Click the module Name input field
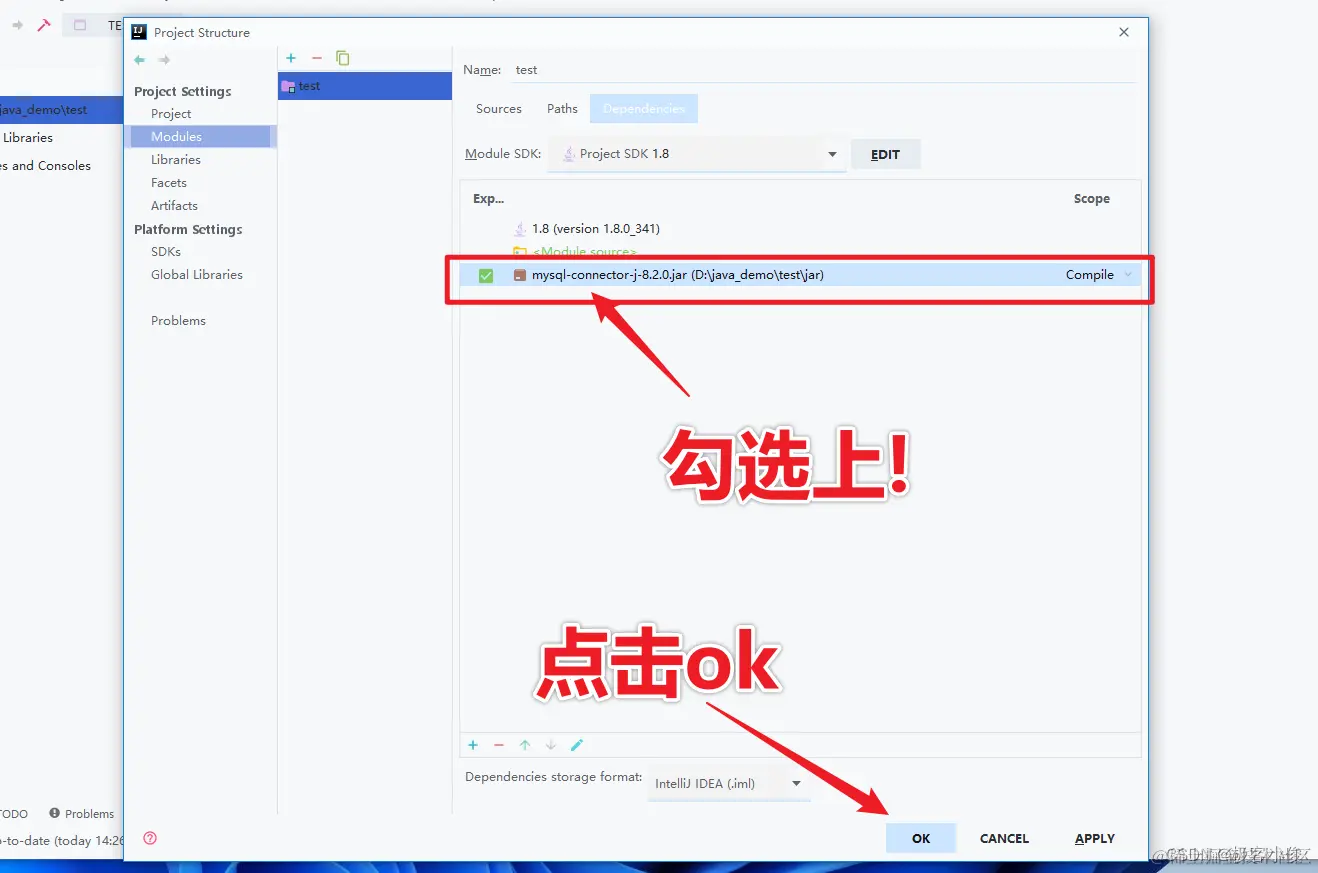 pyautogui.click(x=824, y=70)
